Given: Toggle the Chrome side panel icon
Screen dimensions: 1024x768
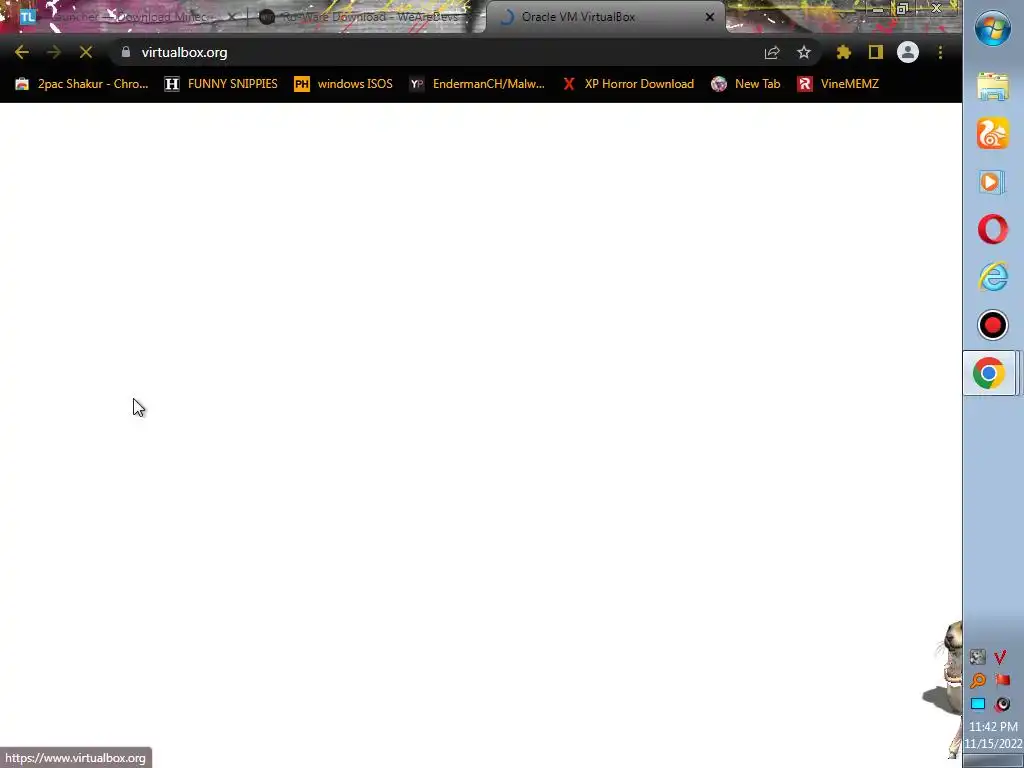Looking at the screenshot, I should click(876, 52).
